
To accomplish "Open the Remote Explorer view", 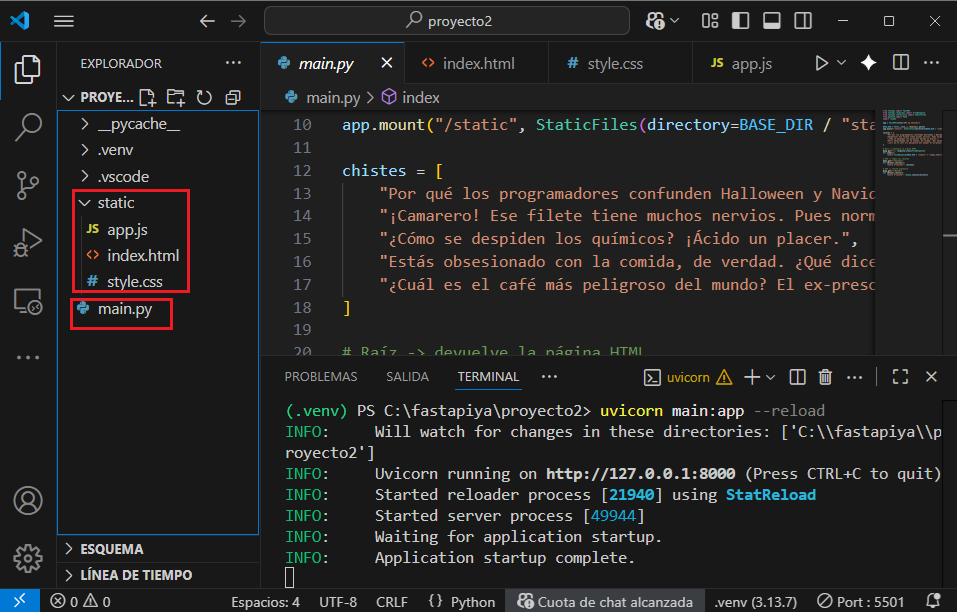I will [27, 301].
